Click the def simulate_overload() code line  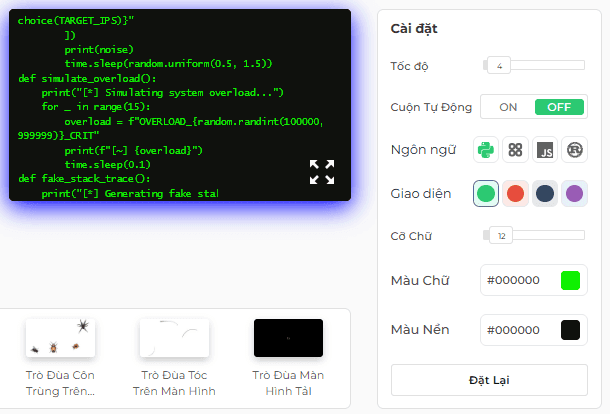[x=87, y=79]
